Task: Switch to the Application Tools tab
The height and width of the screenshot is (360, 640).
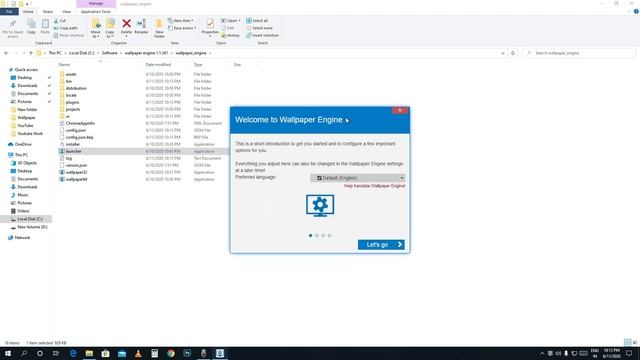Action: click(96, 11)
